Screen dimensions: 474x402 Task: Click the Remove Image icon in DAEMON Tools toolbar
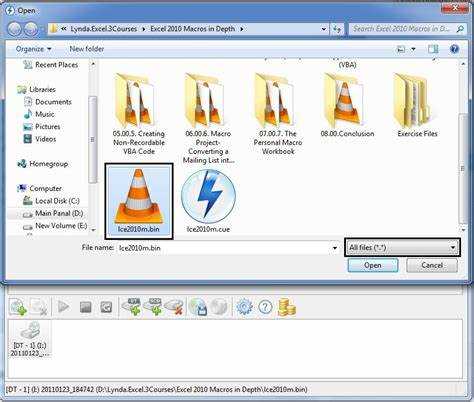pos(39,307)
